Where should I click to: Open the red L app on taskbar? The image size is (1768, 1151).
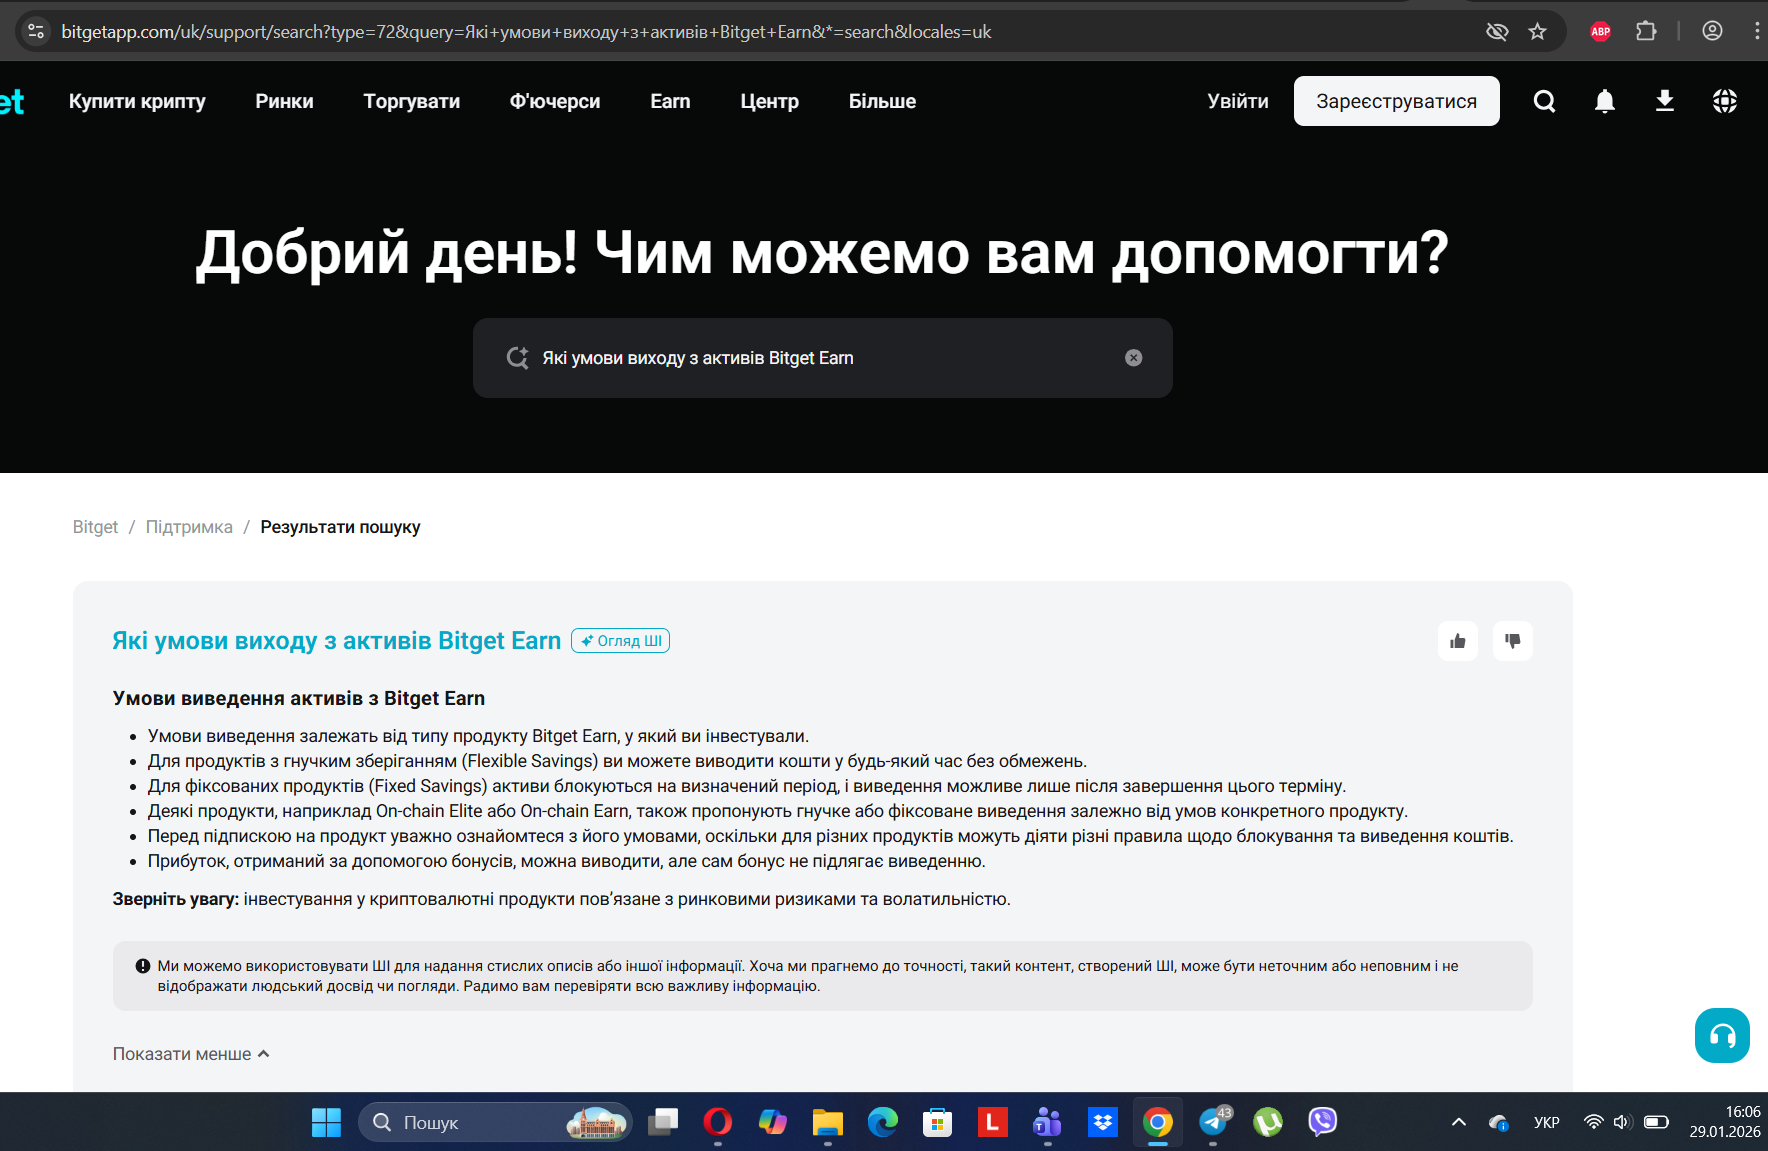(992, 1122)
